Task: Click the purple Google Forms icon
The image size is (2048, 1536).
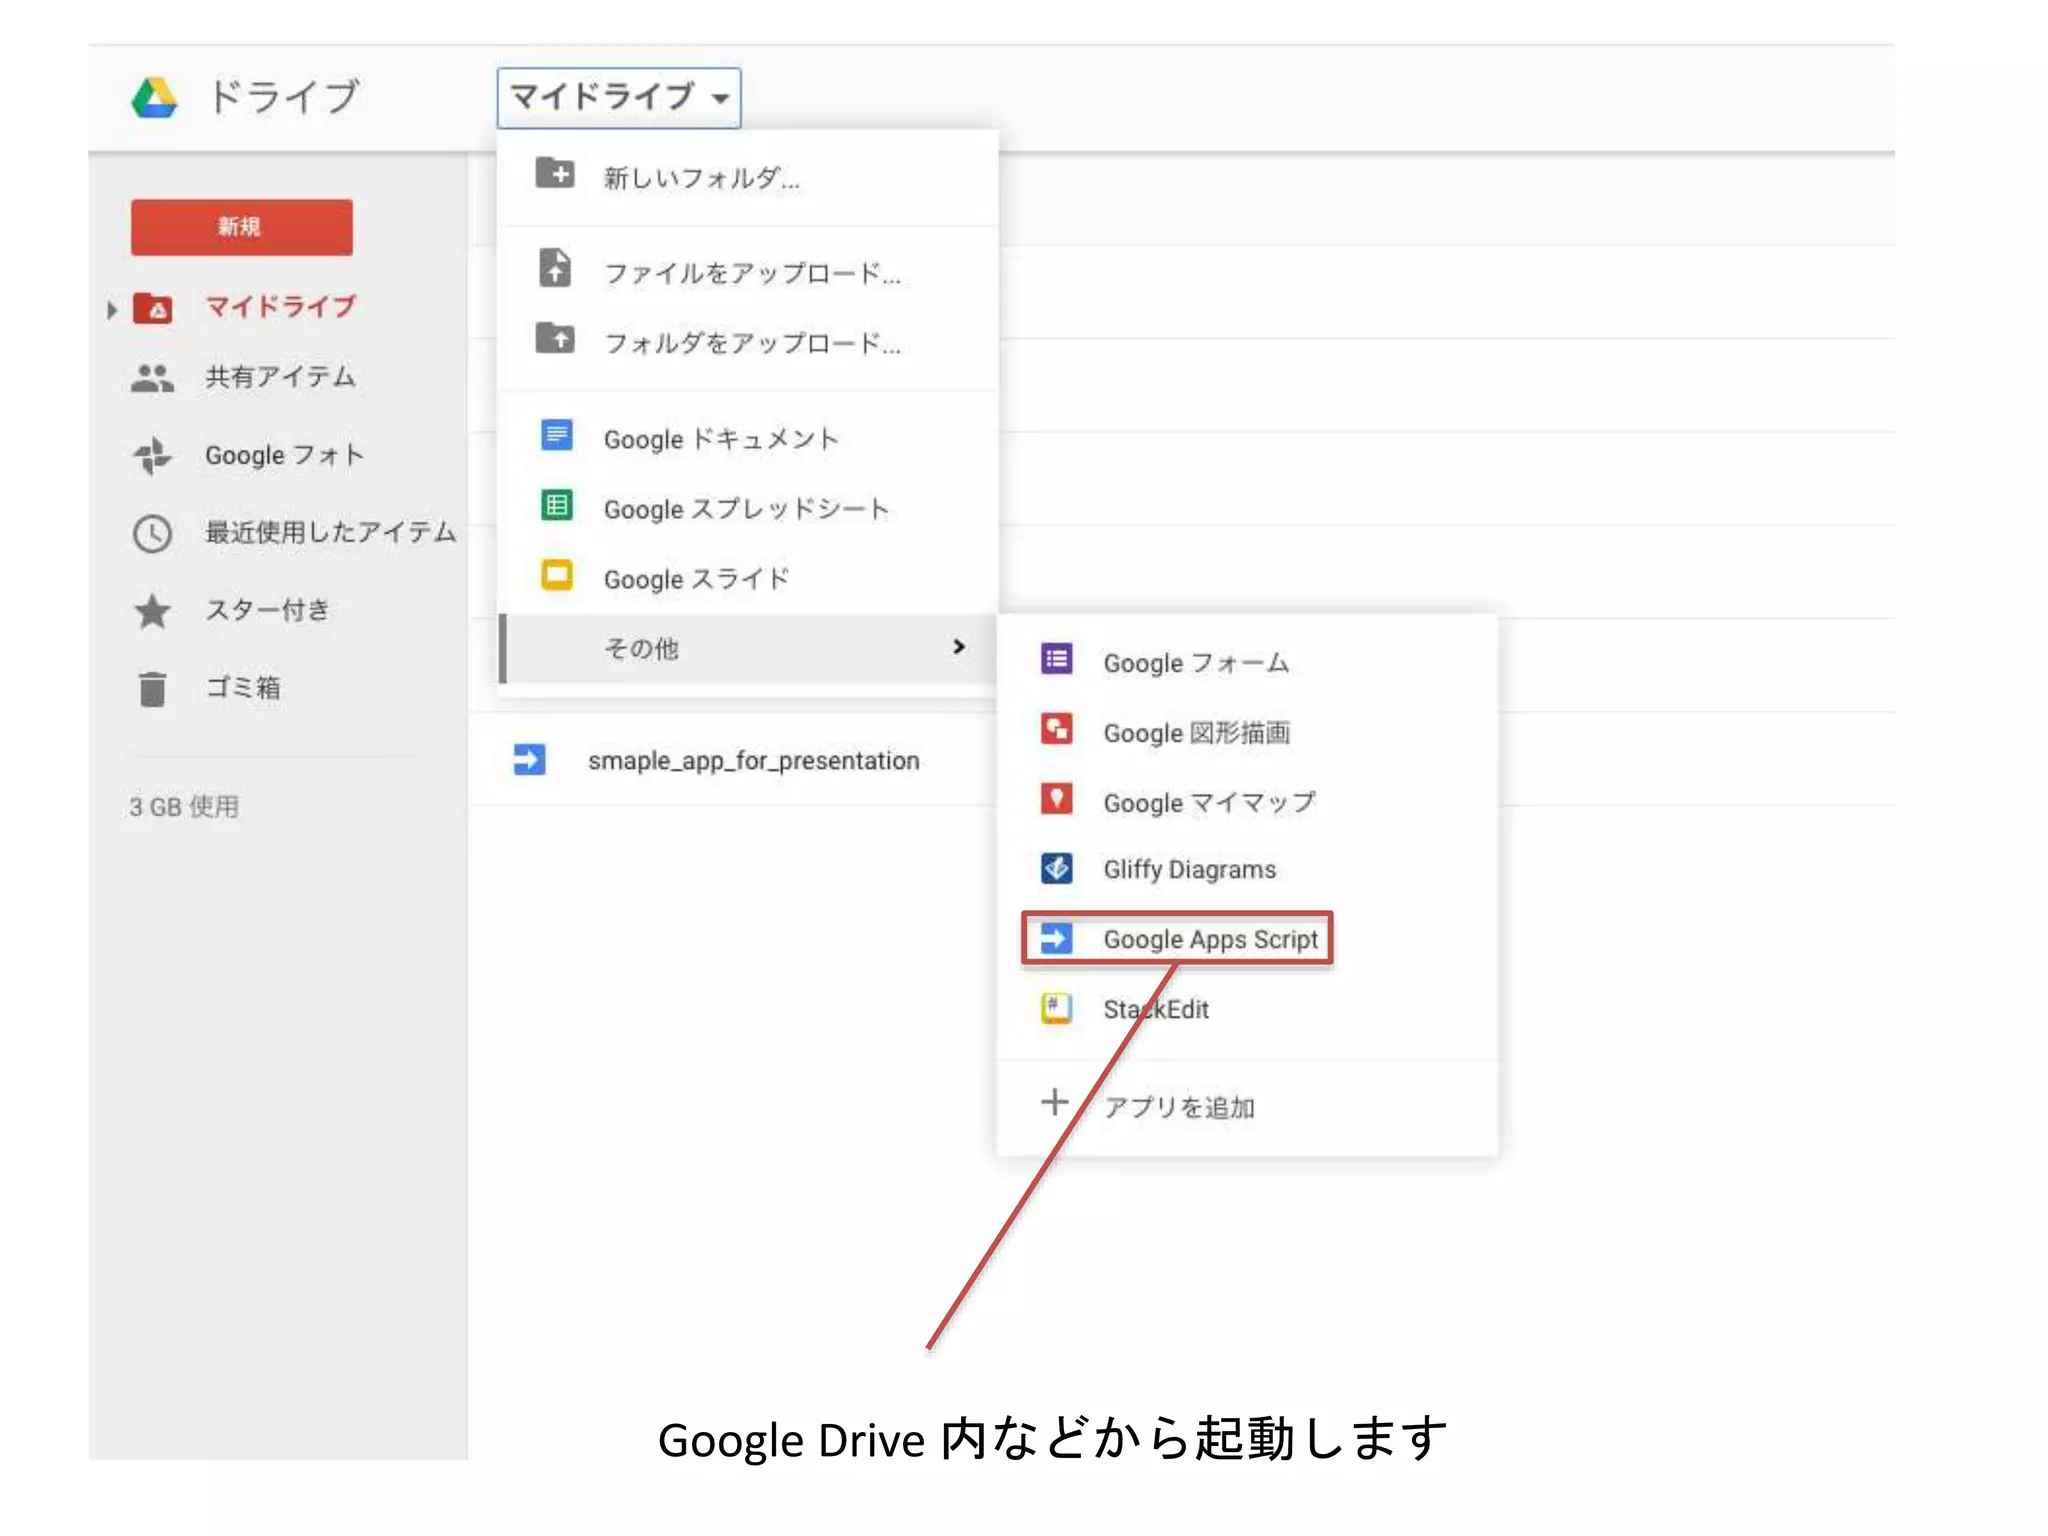Action: click(1056, 660)
